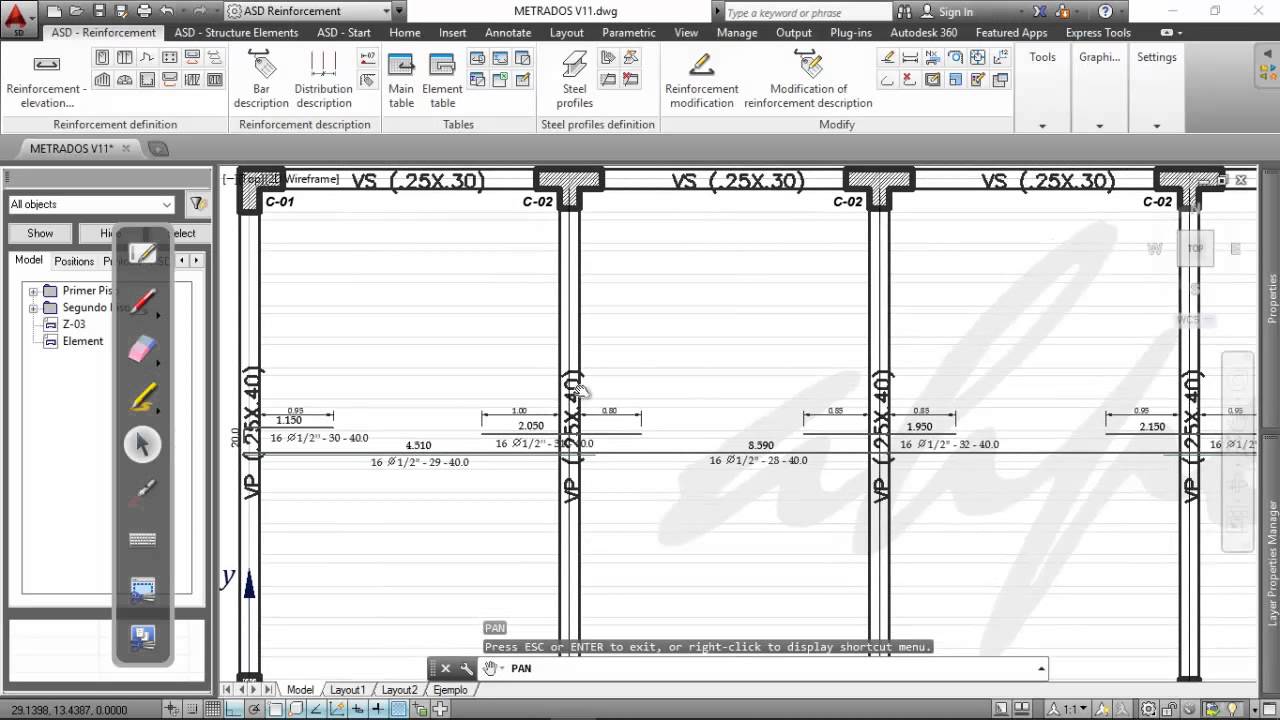This screenshot has width=1280, height=720.
Task: Click the Save icon in quick access toolbar
Action: (x=99, y=11)
